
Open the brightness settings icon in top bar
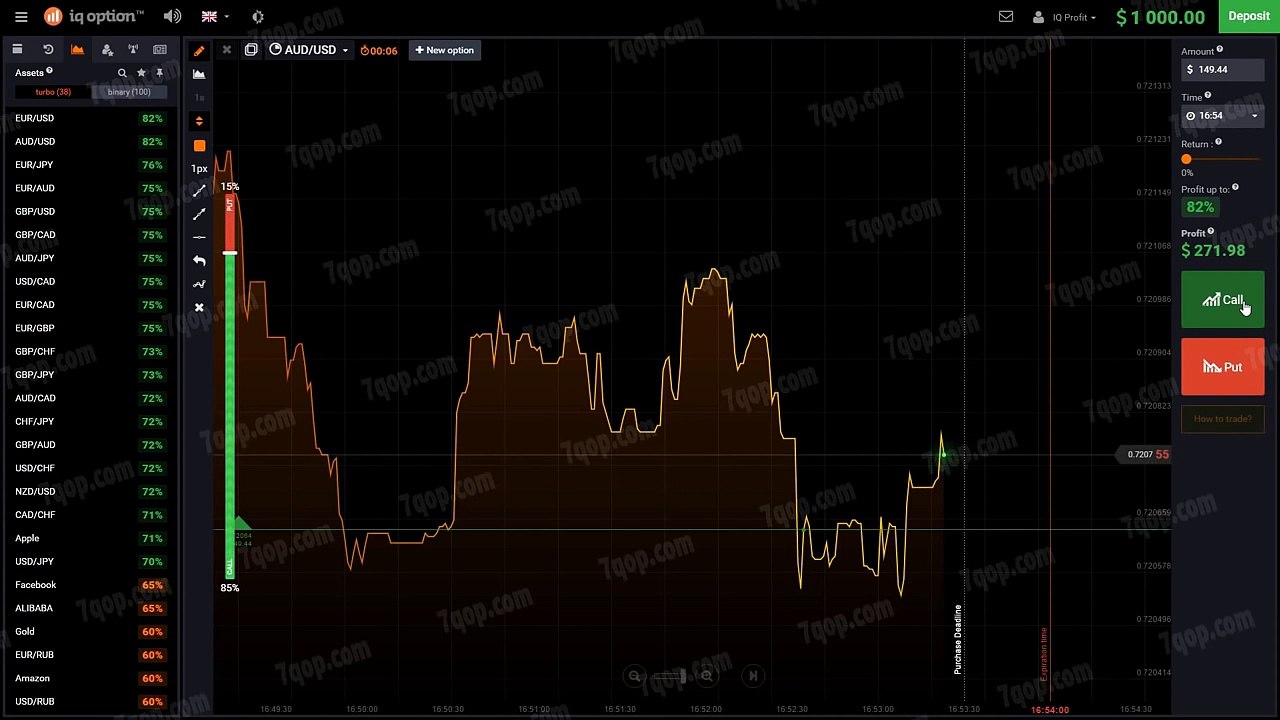tap(258, 17)
